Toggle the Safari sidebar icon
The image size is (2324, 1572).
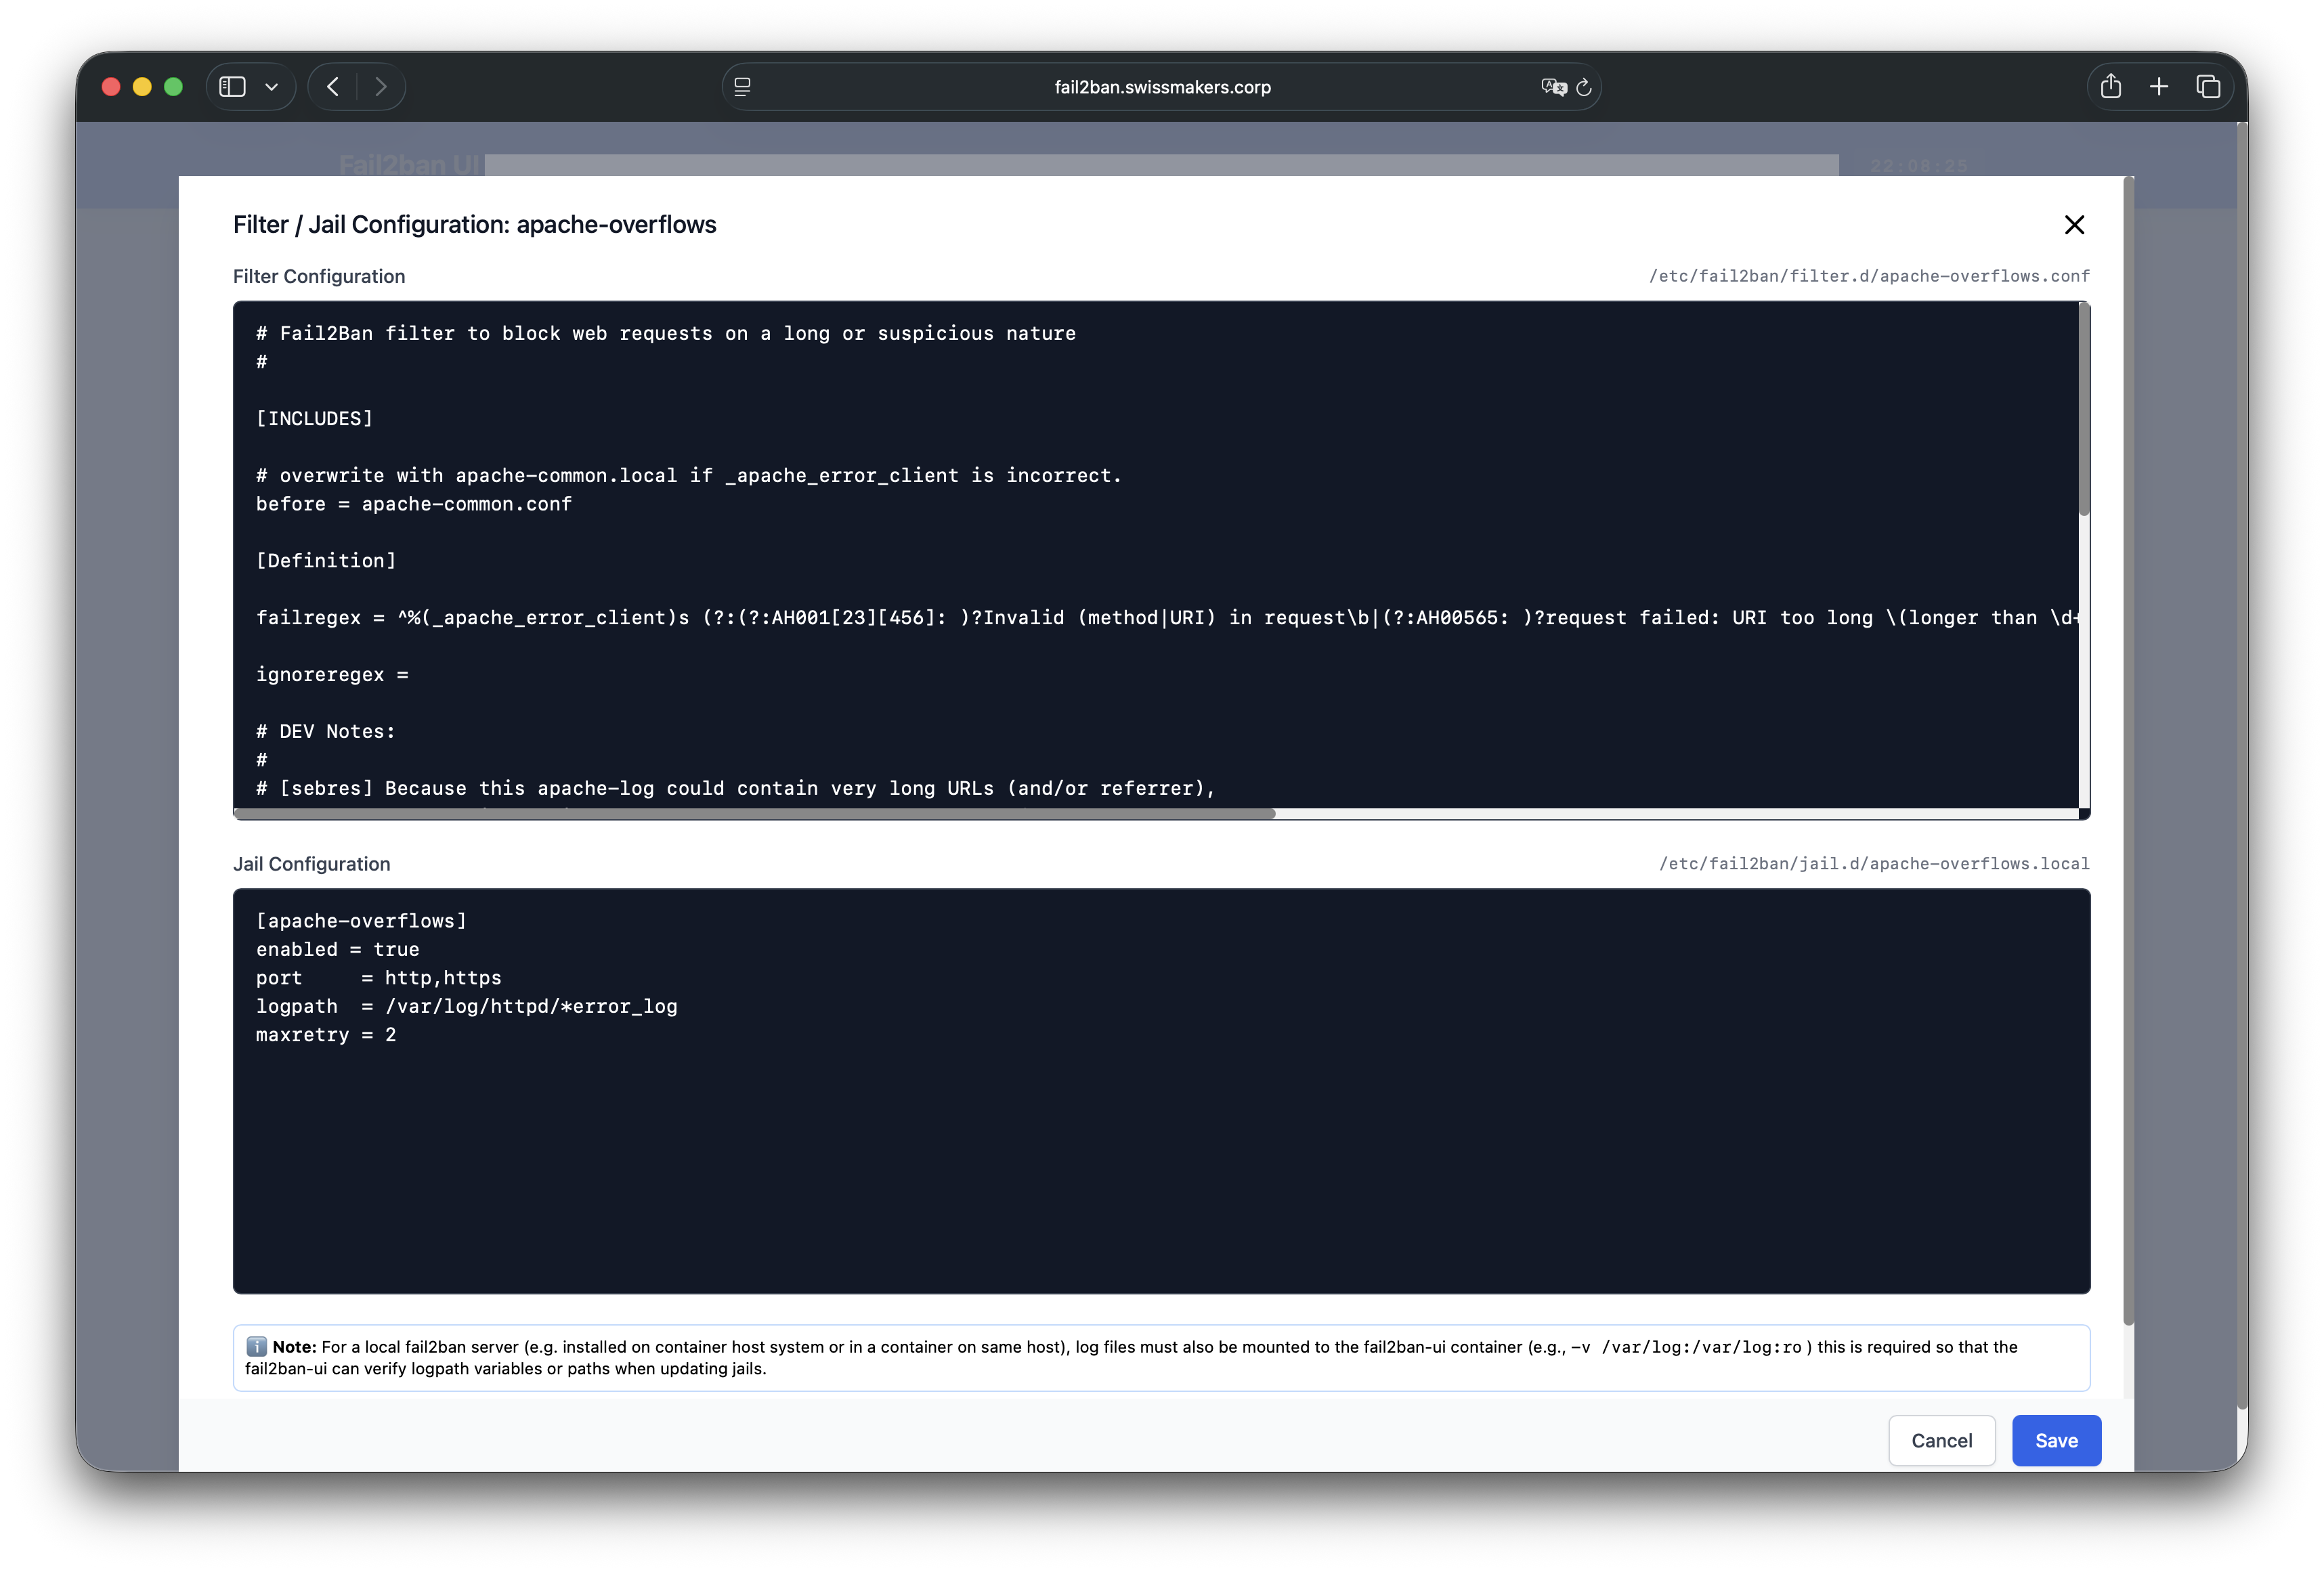pyautogui.click(x=232, y=87)
